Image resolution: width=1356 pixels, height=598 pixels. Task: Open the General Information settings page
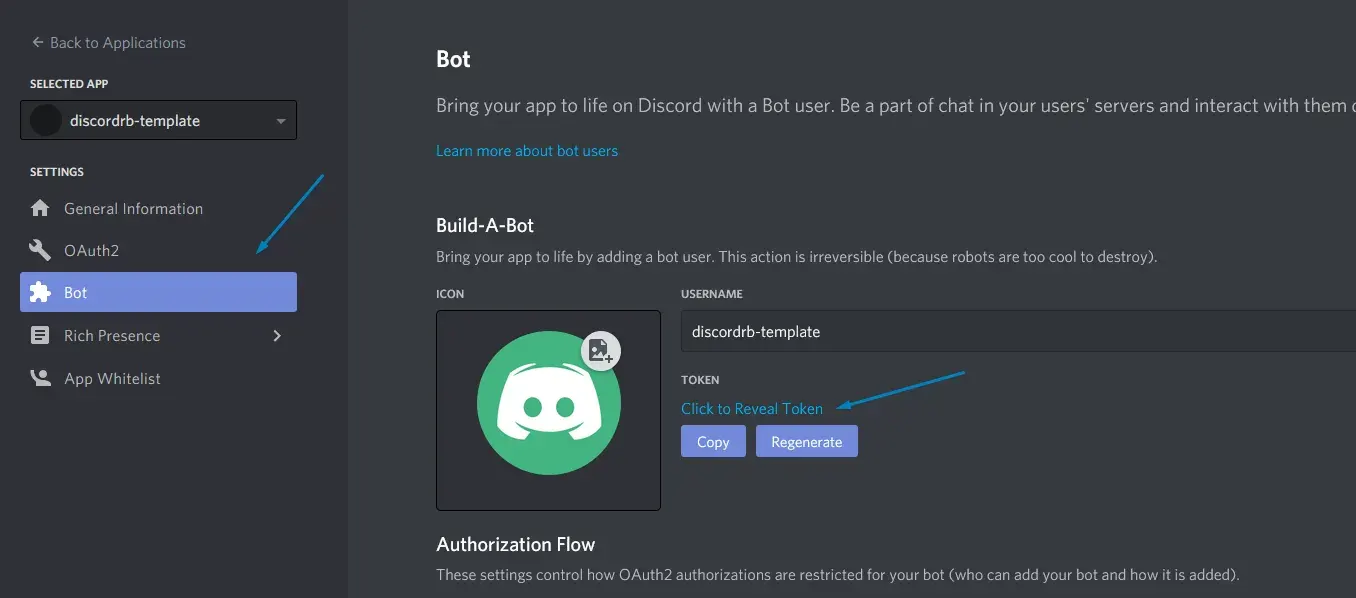tap(133, 208)
